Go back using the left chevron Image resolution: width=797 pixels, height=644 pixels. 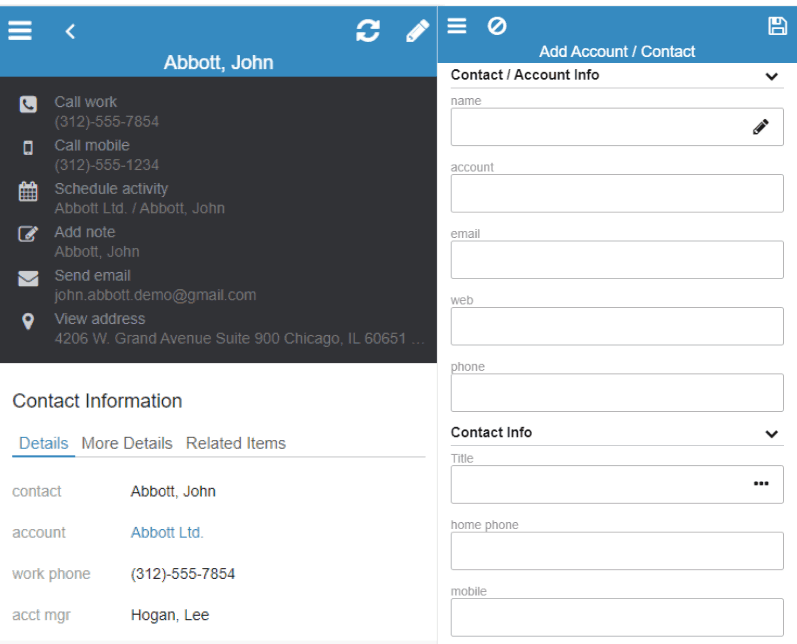point(70,32)
